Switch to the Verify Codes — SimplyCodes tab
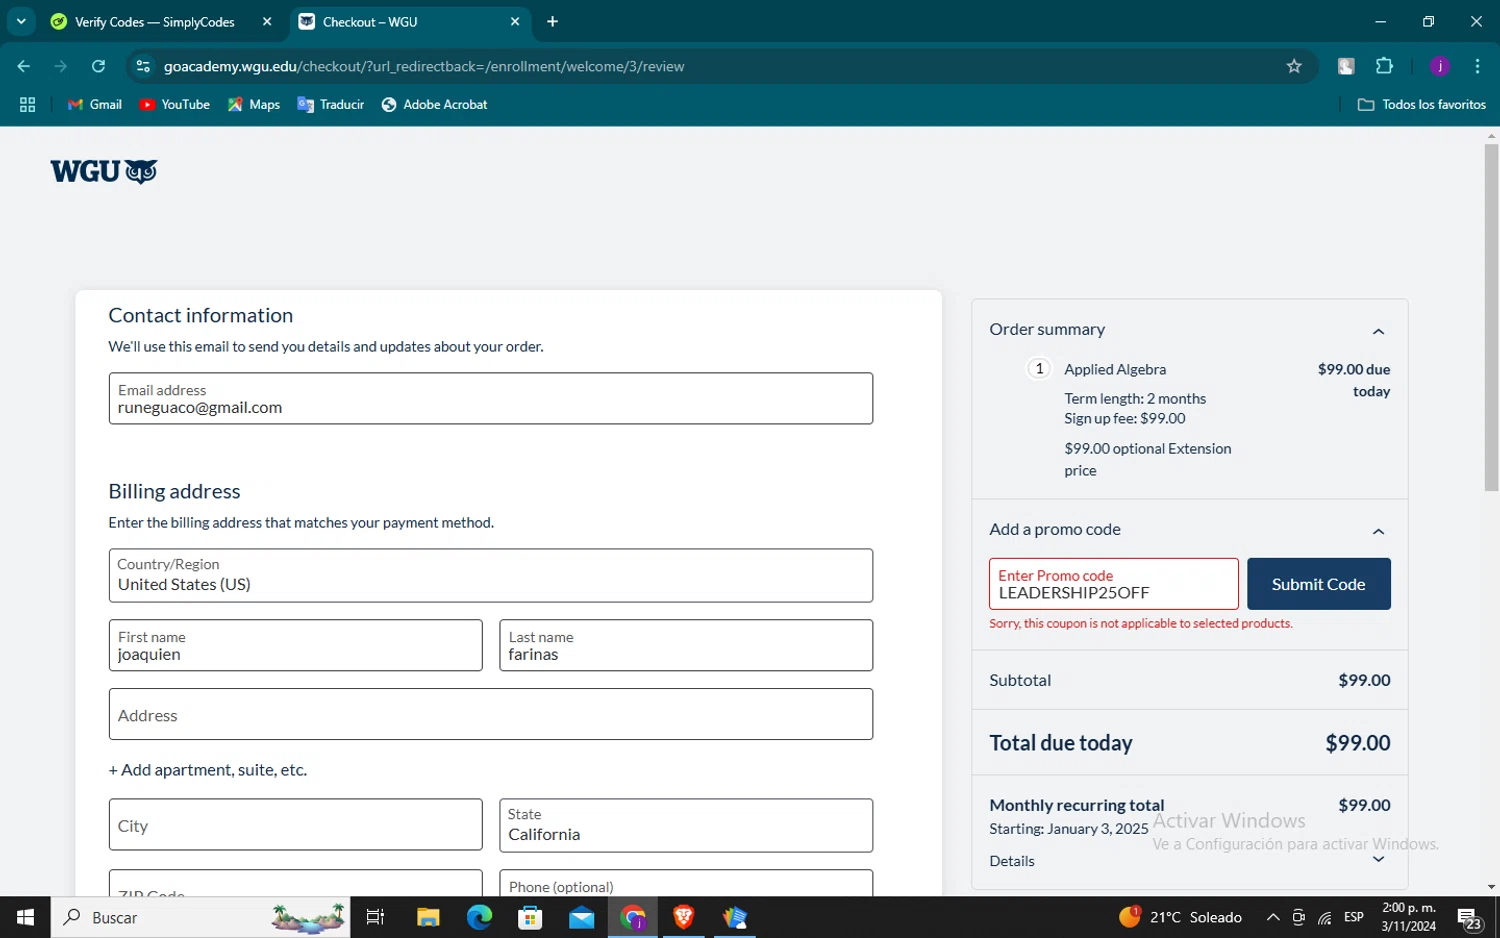The height and width of the screenshot is (938, 1500). pyautogui.click(x=155, y=22)
